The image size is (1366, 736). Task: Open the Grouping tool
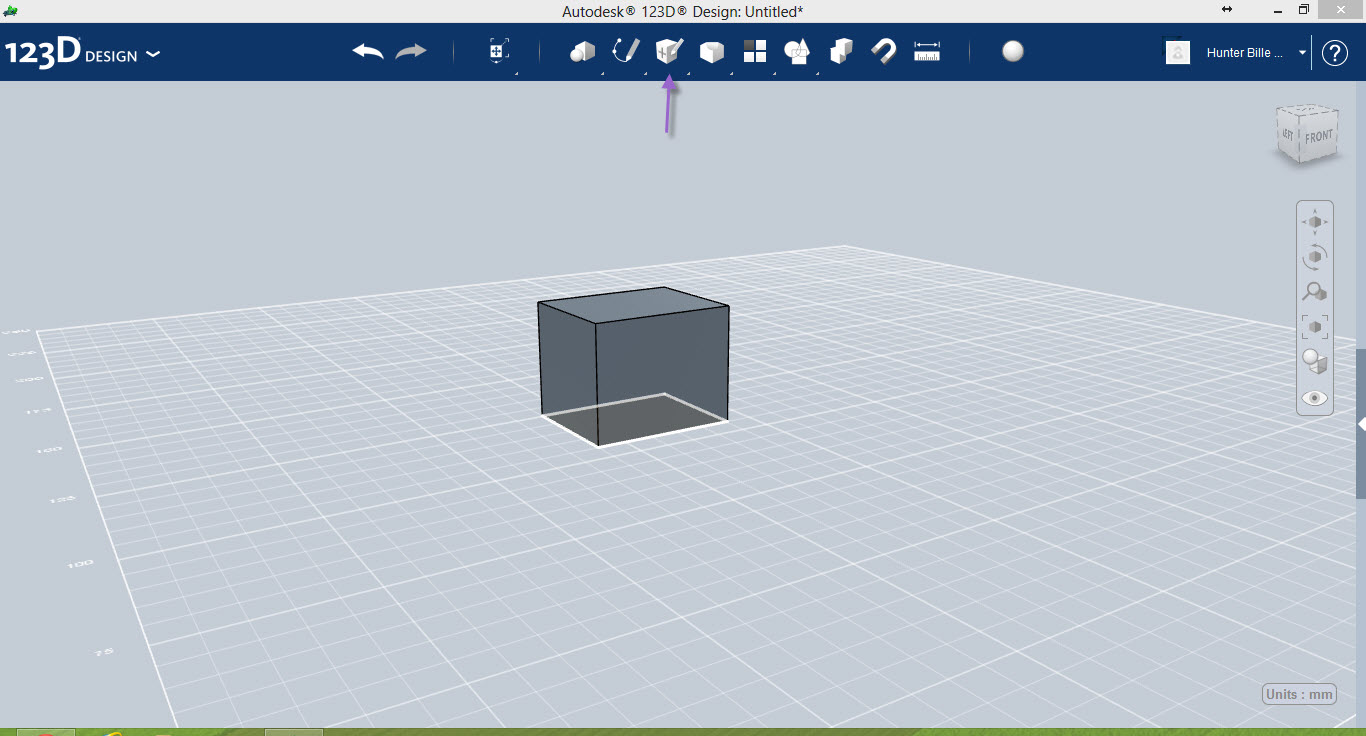(x=797, y=52)
